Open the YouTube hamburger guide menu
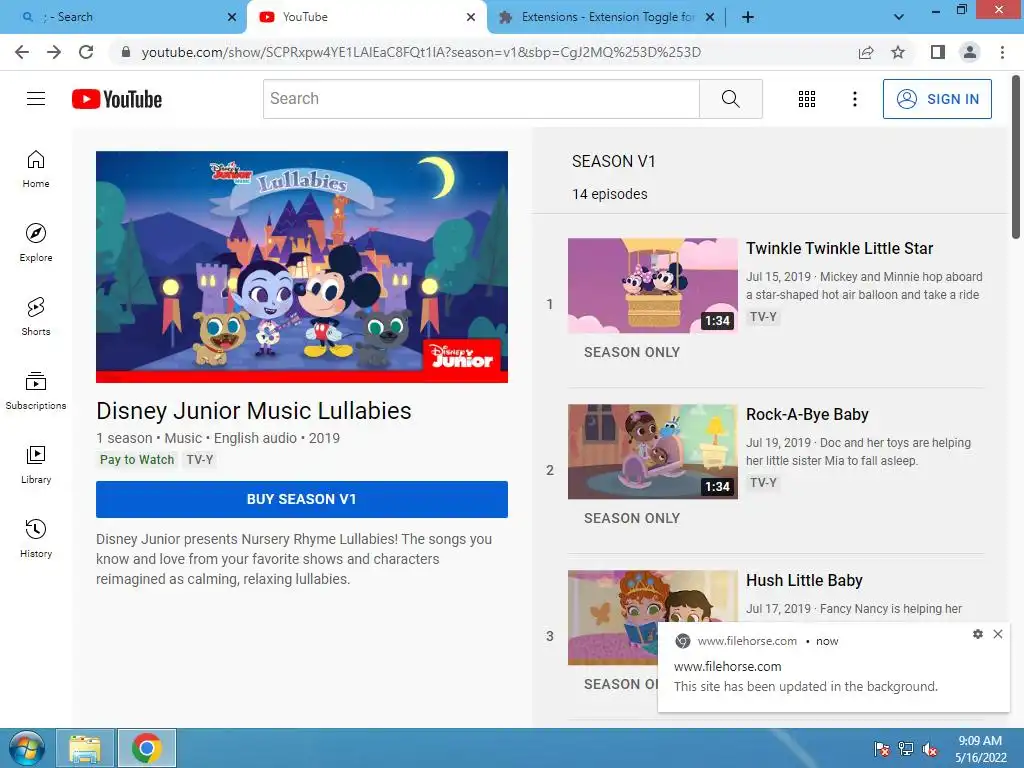Image resolution: width=1024 pixels, height=768 pixels. (x=36, y=99)
